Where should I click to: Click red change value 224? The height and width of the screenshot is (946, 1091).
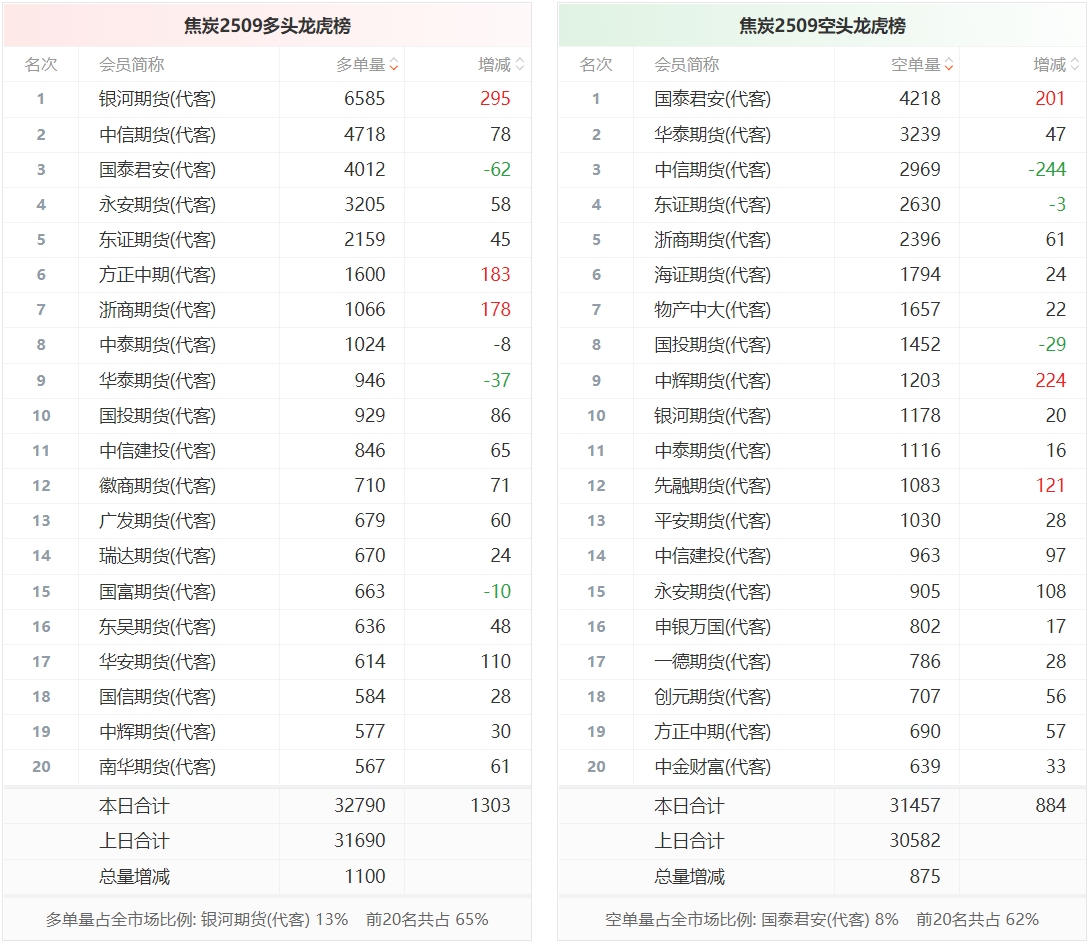1051,380
